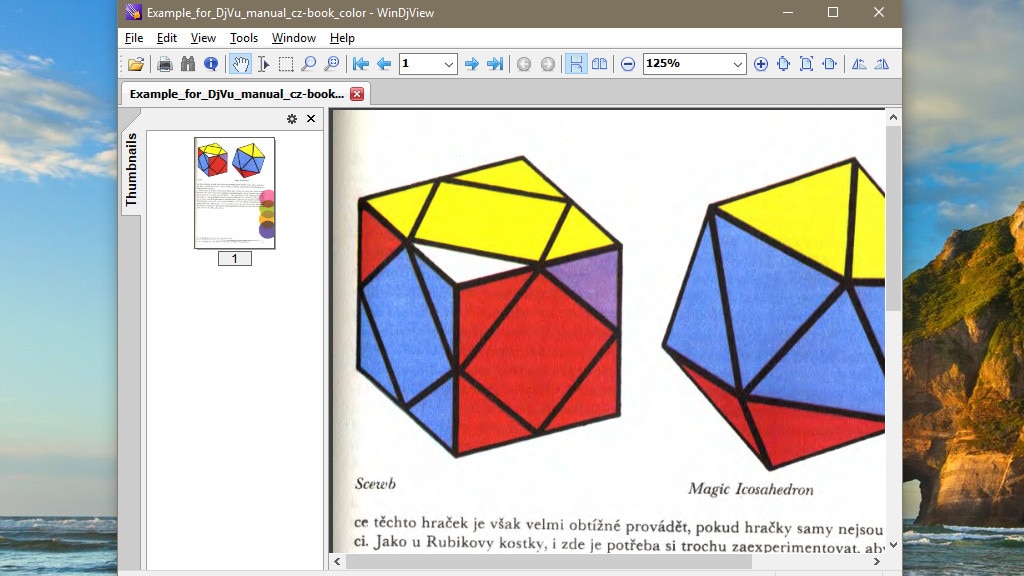Click the Zoom Out minus icon

pos(628,64)
